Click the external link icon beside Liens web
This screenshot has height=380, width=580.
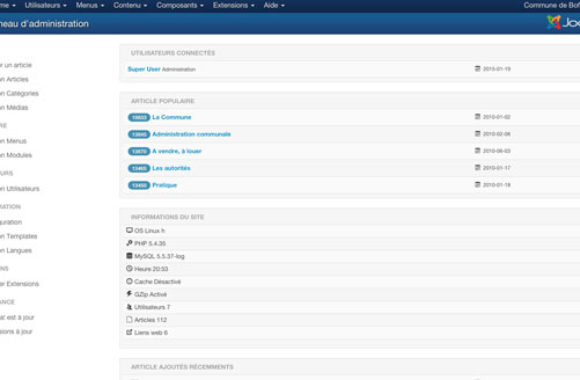coord(129,332)
